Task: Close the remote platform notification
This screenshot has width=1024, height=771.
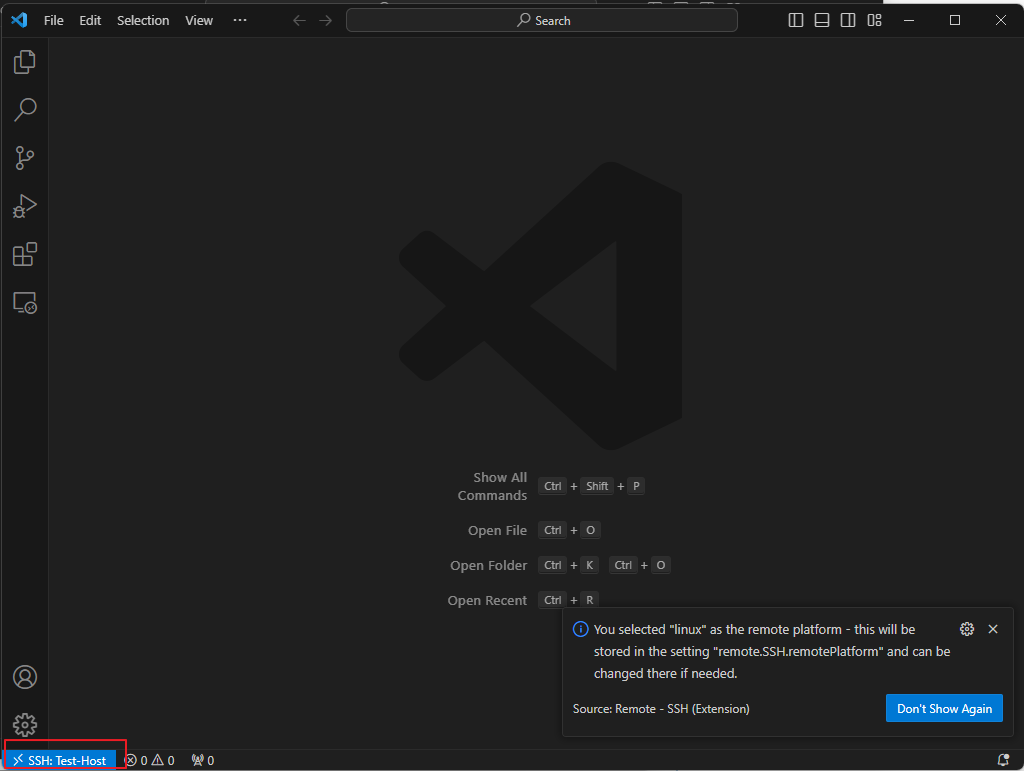Action: point(993,629)
